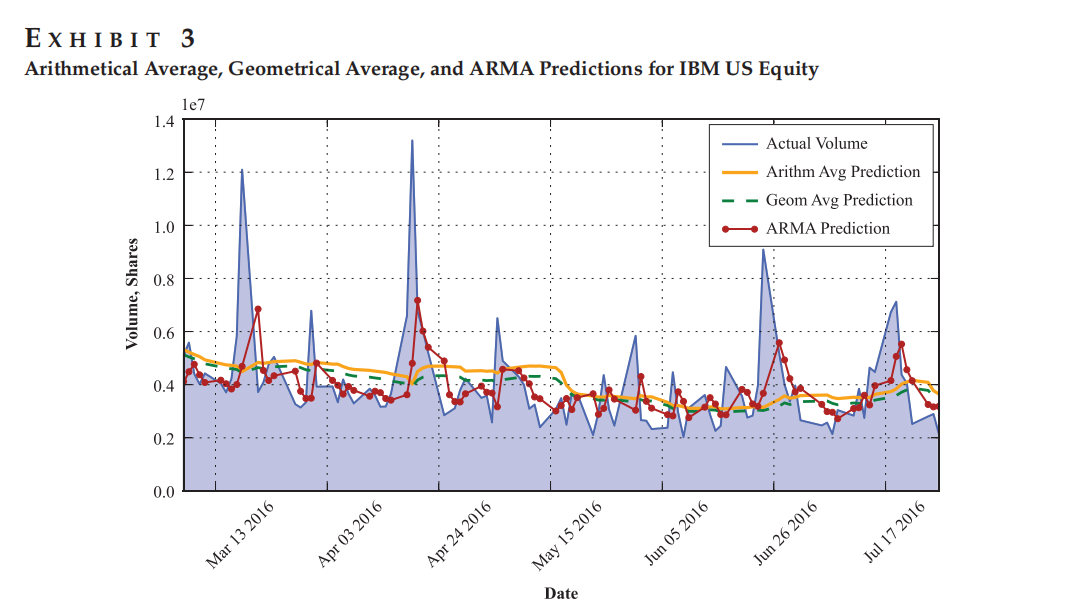Click the ARMA Prediction legend label

tap(828, 229)
